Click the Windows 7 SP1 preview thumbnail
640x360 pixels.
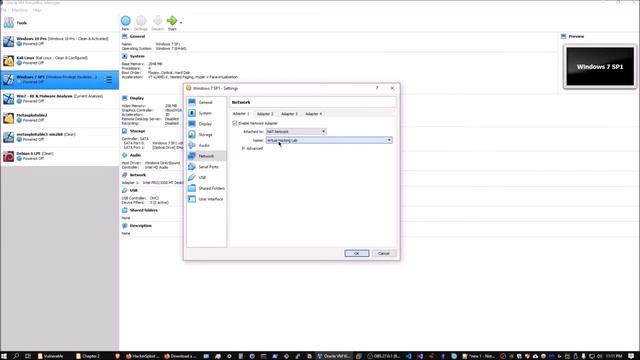click(600, 67)
